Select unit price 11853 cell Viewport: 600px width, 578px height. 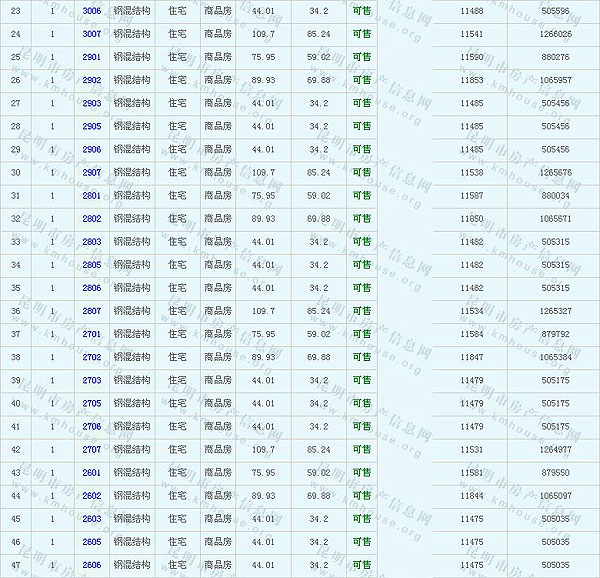tap(472, 80)
